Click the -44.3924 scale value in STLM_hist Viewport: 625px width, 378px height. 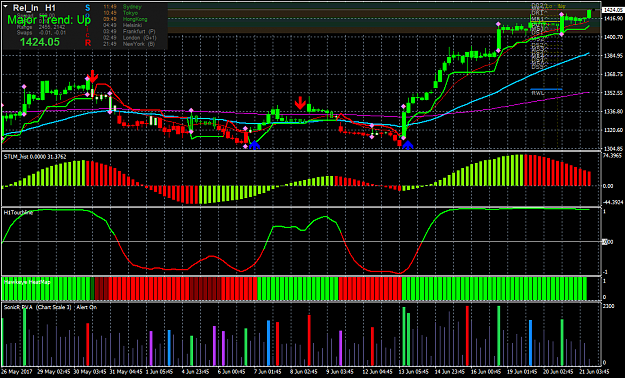pos(613,202)
